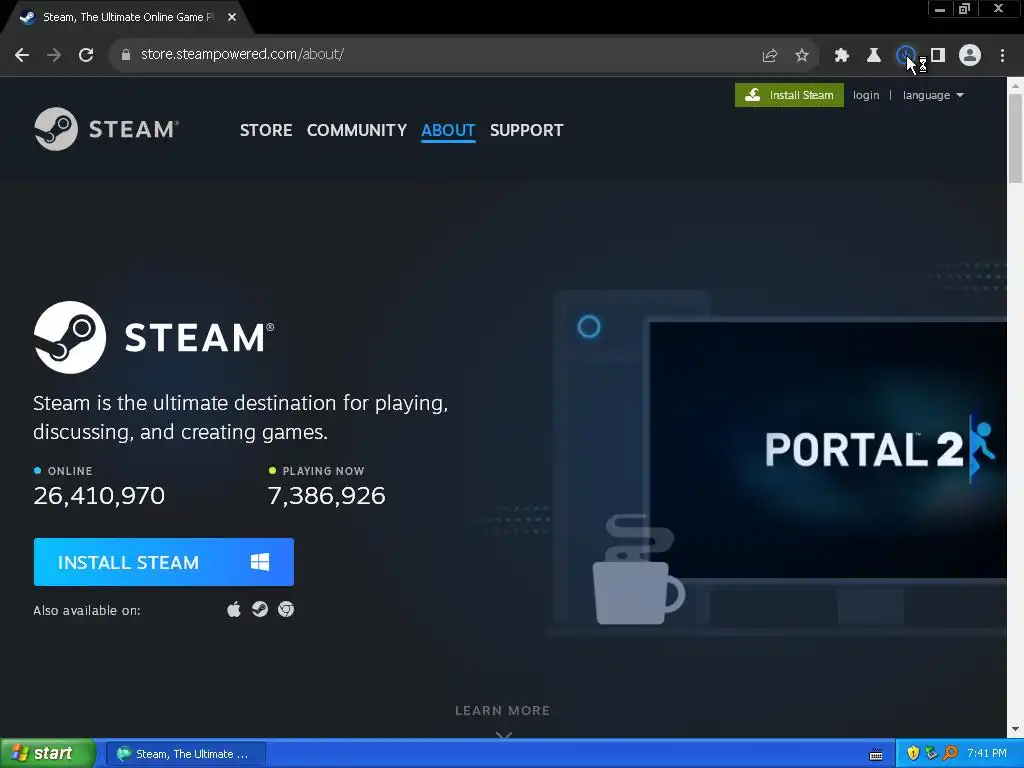Click the scrollbar down arrow
The width and height of the screenshot is (1024, 768).
(x=1016, y=729)
